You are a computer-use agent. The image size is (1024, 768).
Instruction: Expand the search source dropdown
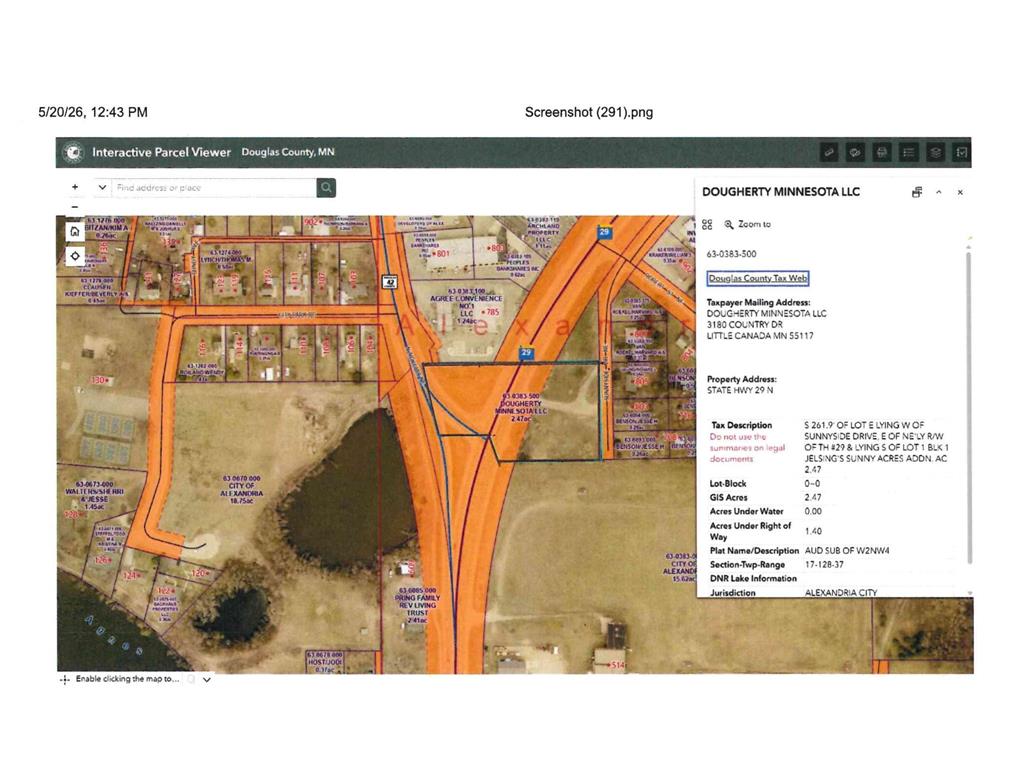pos(103,187)
